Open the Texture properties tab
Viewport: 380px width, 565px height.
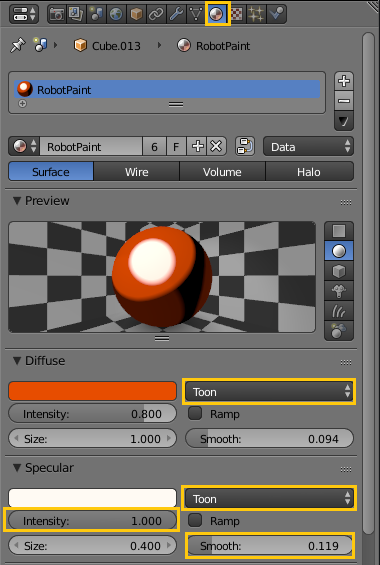[x=236, y=14]
